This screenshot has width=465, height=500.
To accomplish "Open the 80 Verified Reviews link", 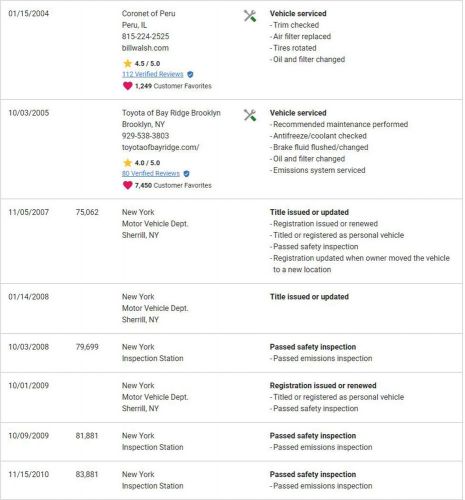I will click(x=151, y=173).
